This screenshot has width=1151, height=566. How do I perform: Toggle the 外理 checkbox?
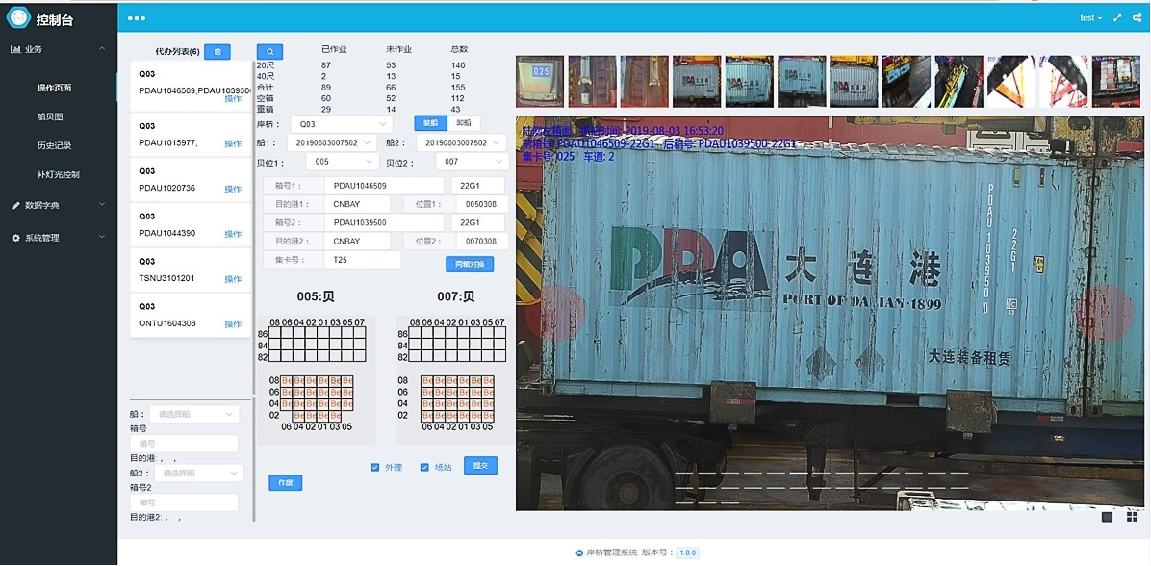[x=375, y=467]
